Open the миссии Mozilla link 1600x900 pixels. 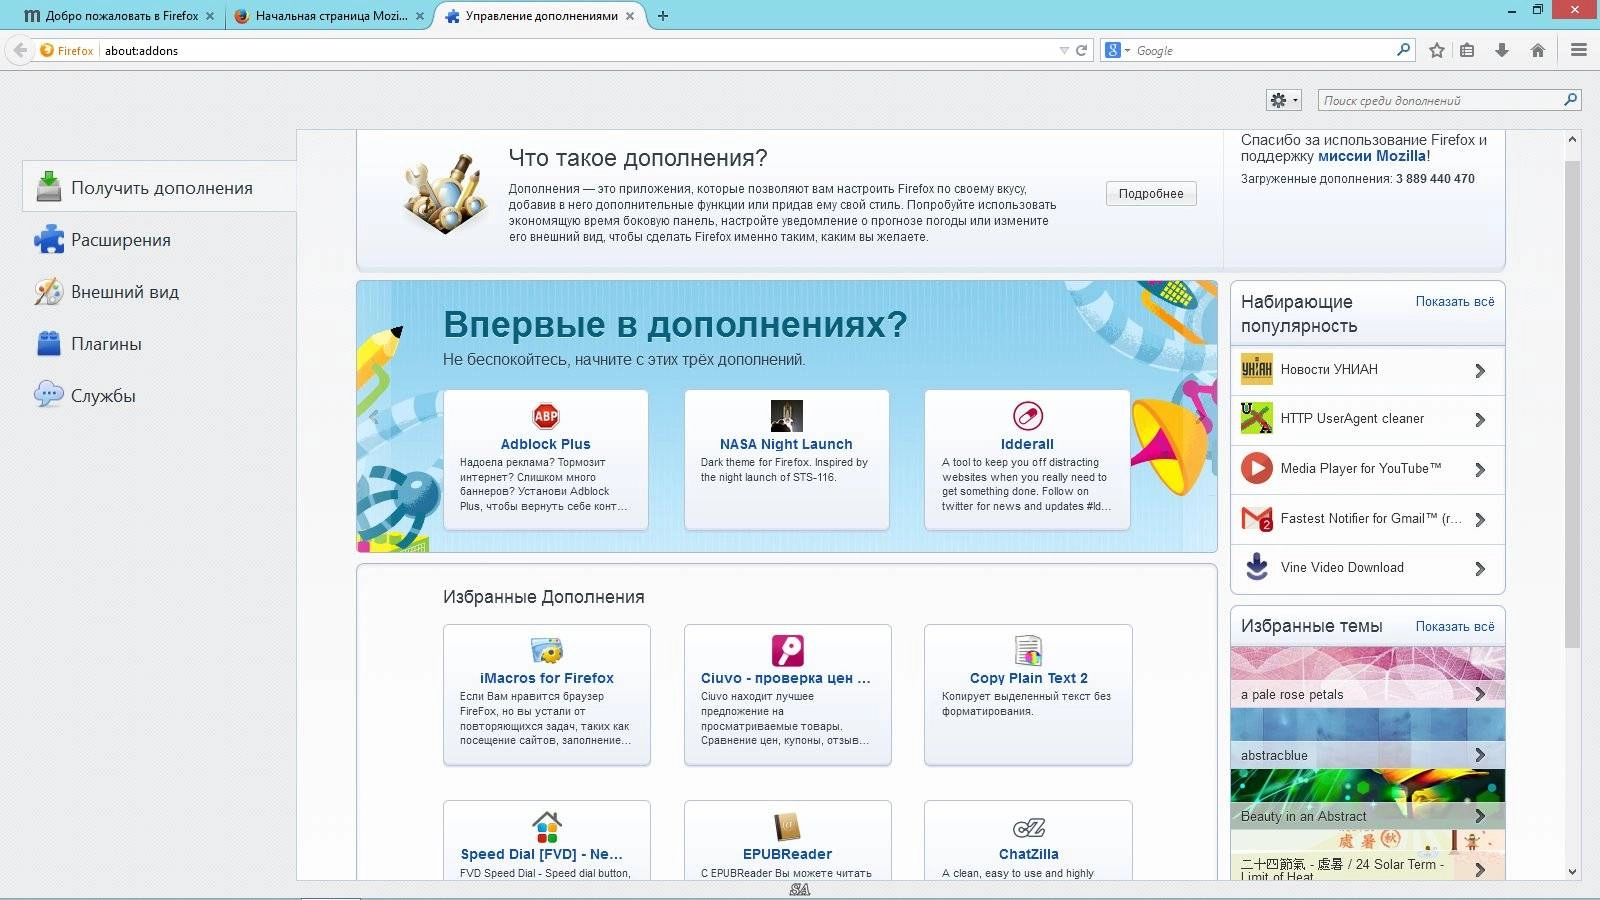pyautogui.click(x=1372, y=156)
